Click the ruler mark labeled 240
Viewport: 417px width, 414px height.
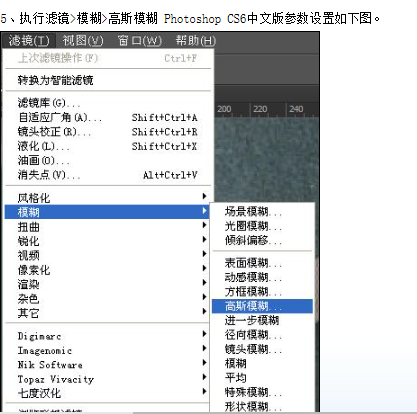[x=296, y=109]
